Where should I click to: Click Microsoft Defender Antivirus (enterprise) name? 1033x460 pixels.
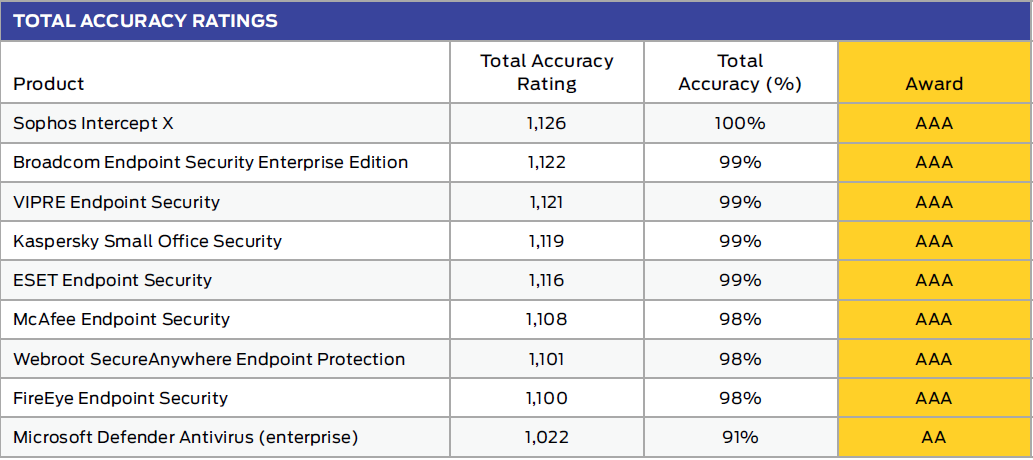(x=185, y=437)
